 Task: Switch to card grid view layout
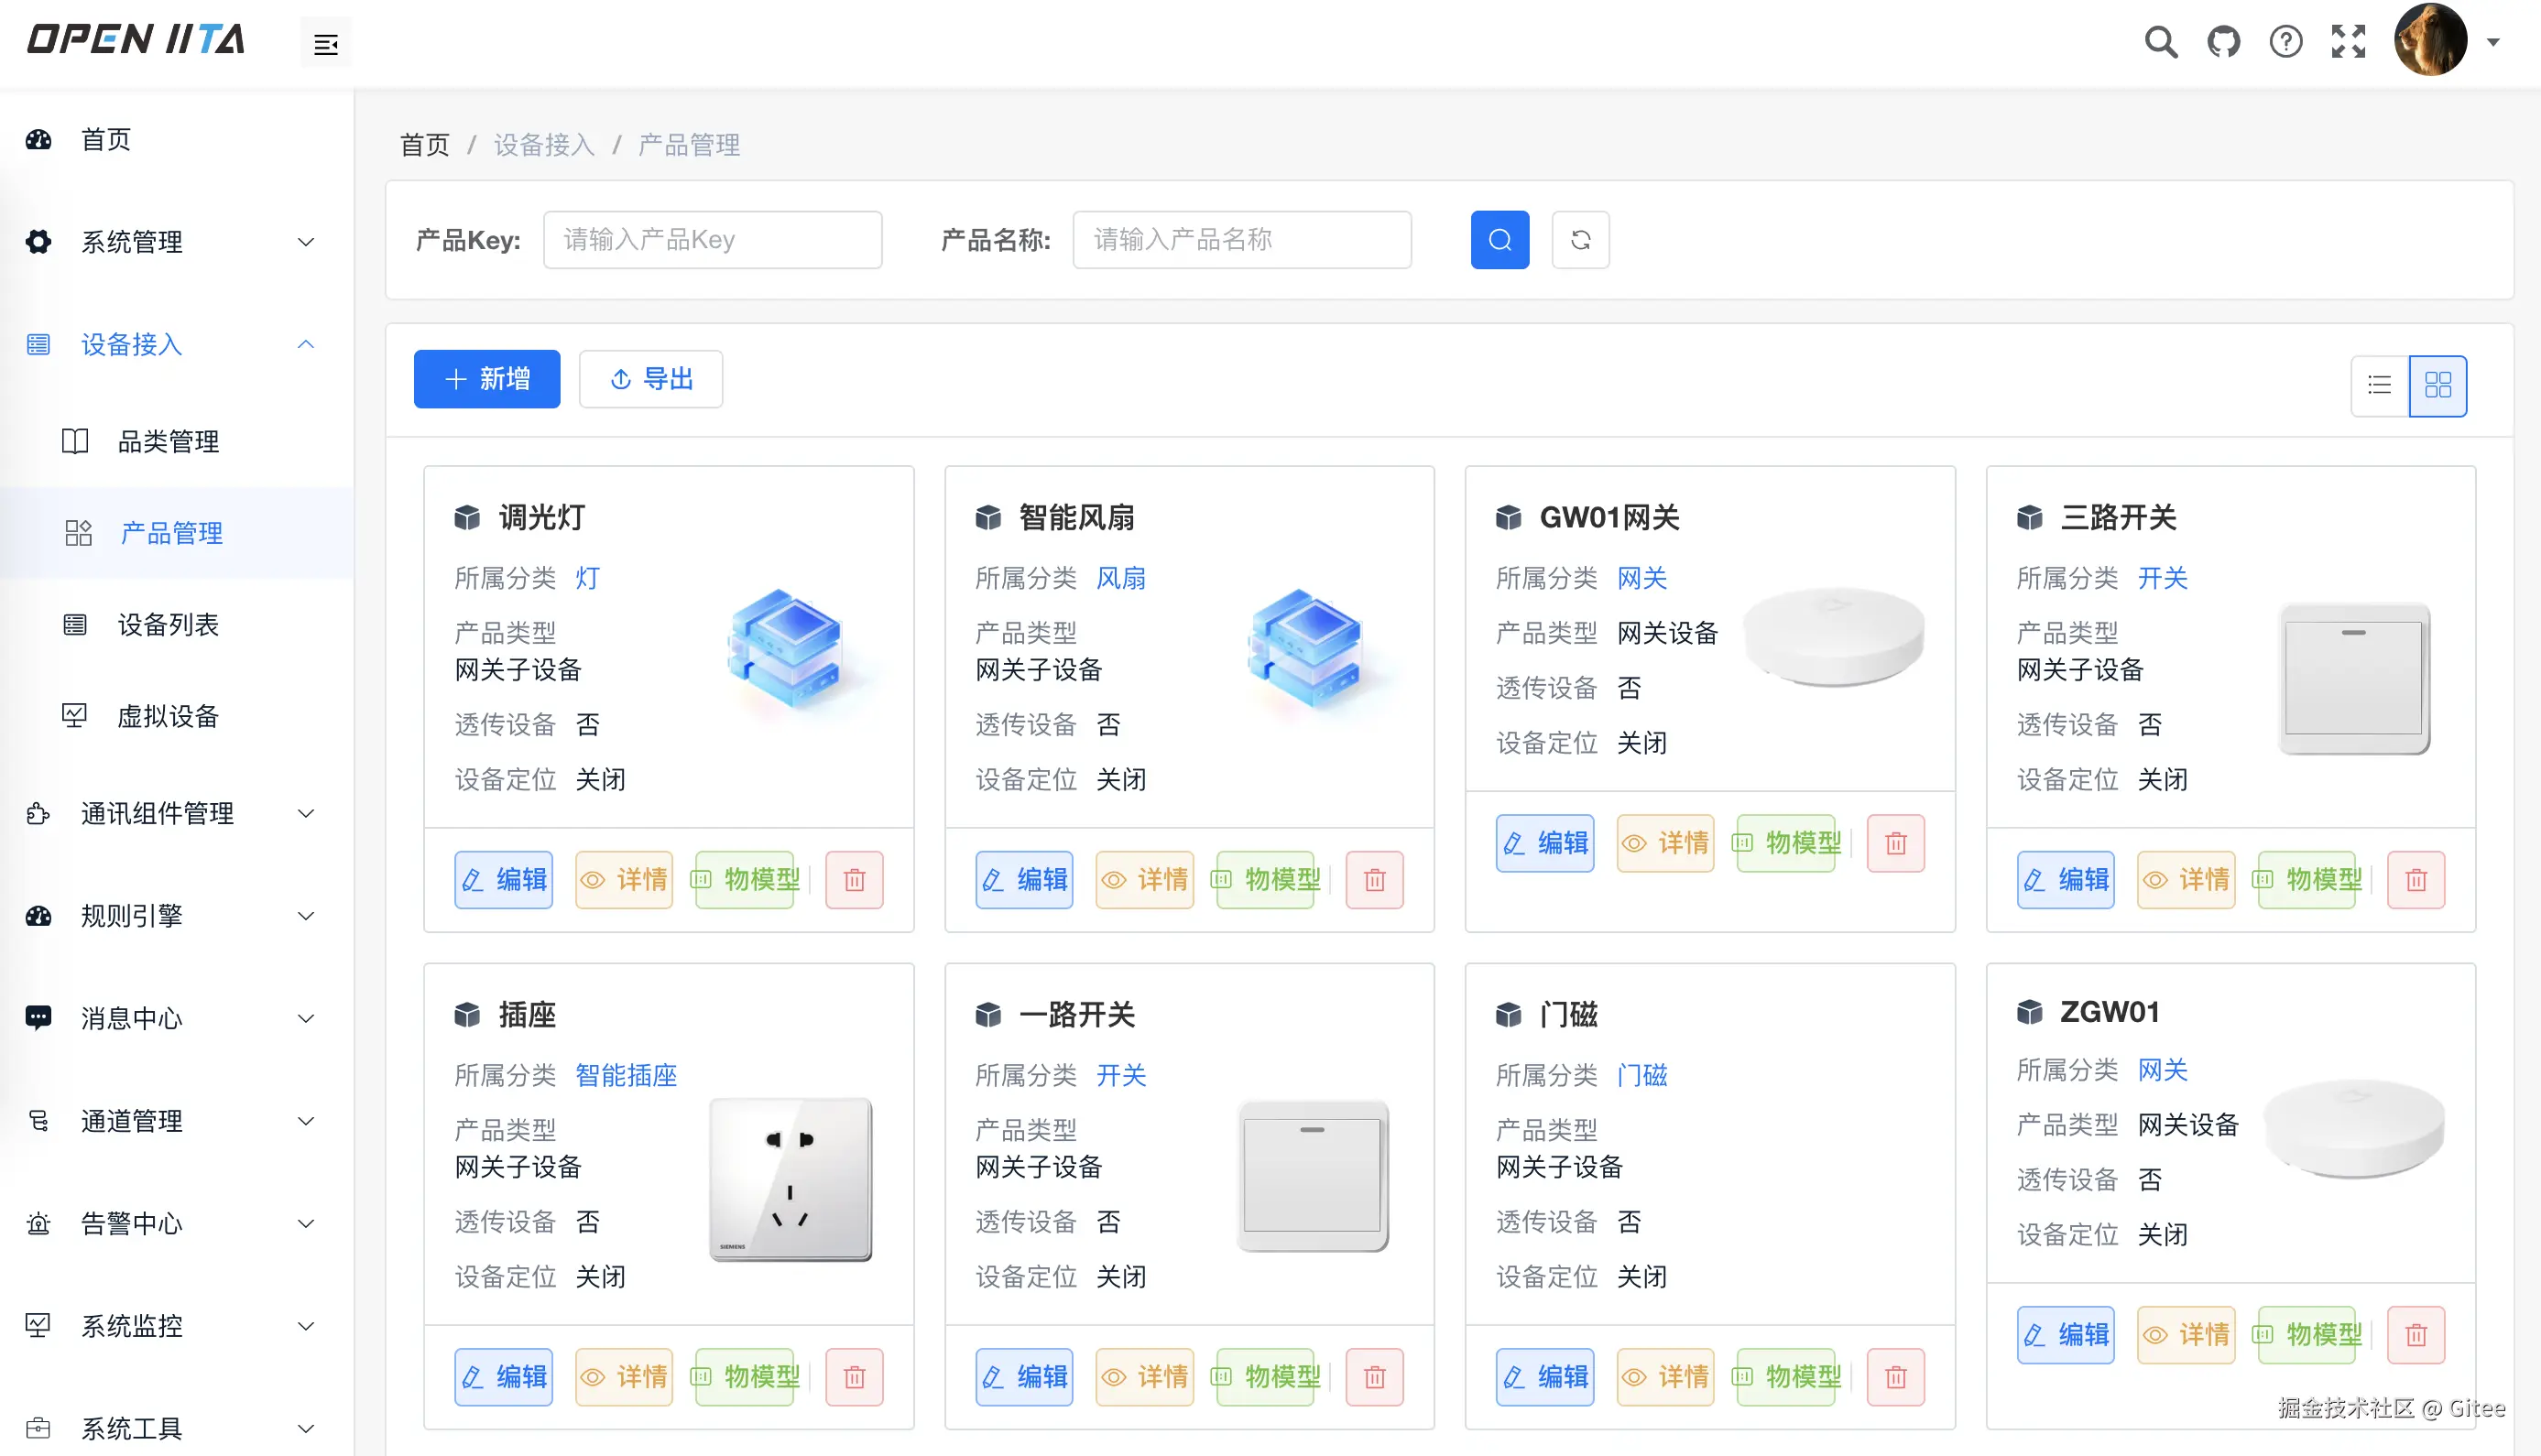click(2438, 385)
